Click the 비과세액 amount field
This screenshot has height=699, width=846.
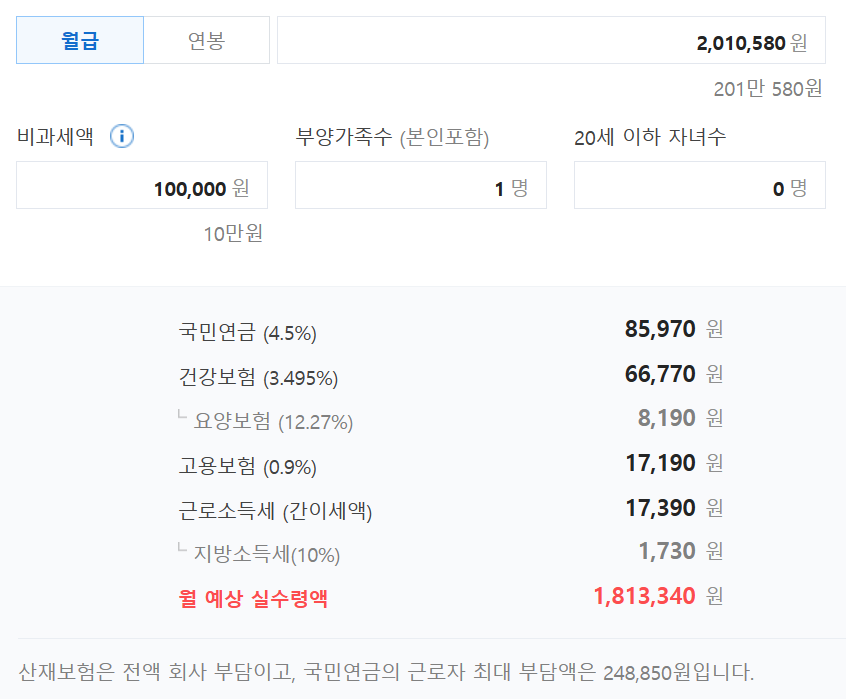pos(141,186)
